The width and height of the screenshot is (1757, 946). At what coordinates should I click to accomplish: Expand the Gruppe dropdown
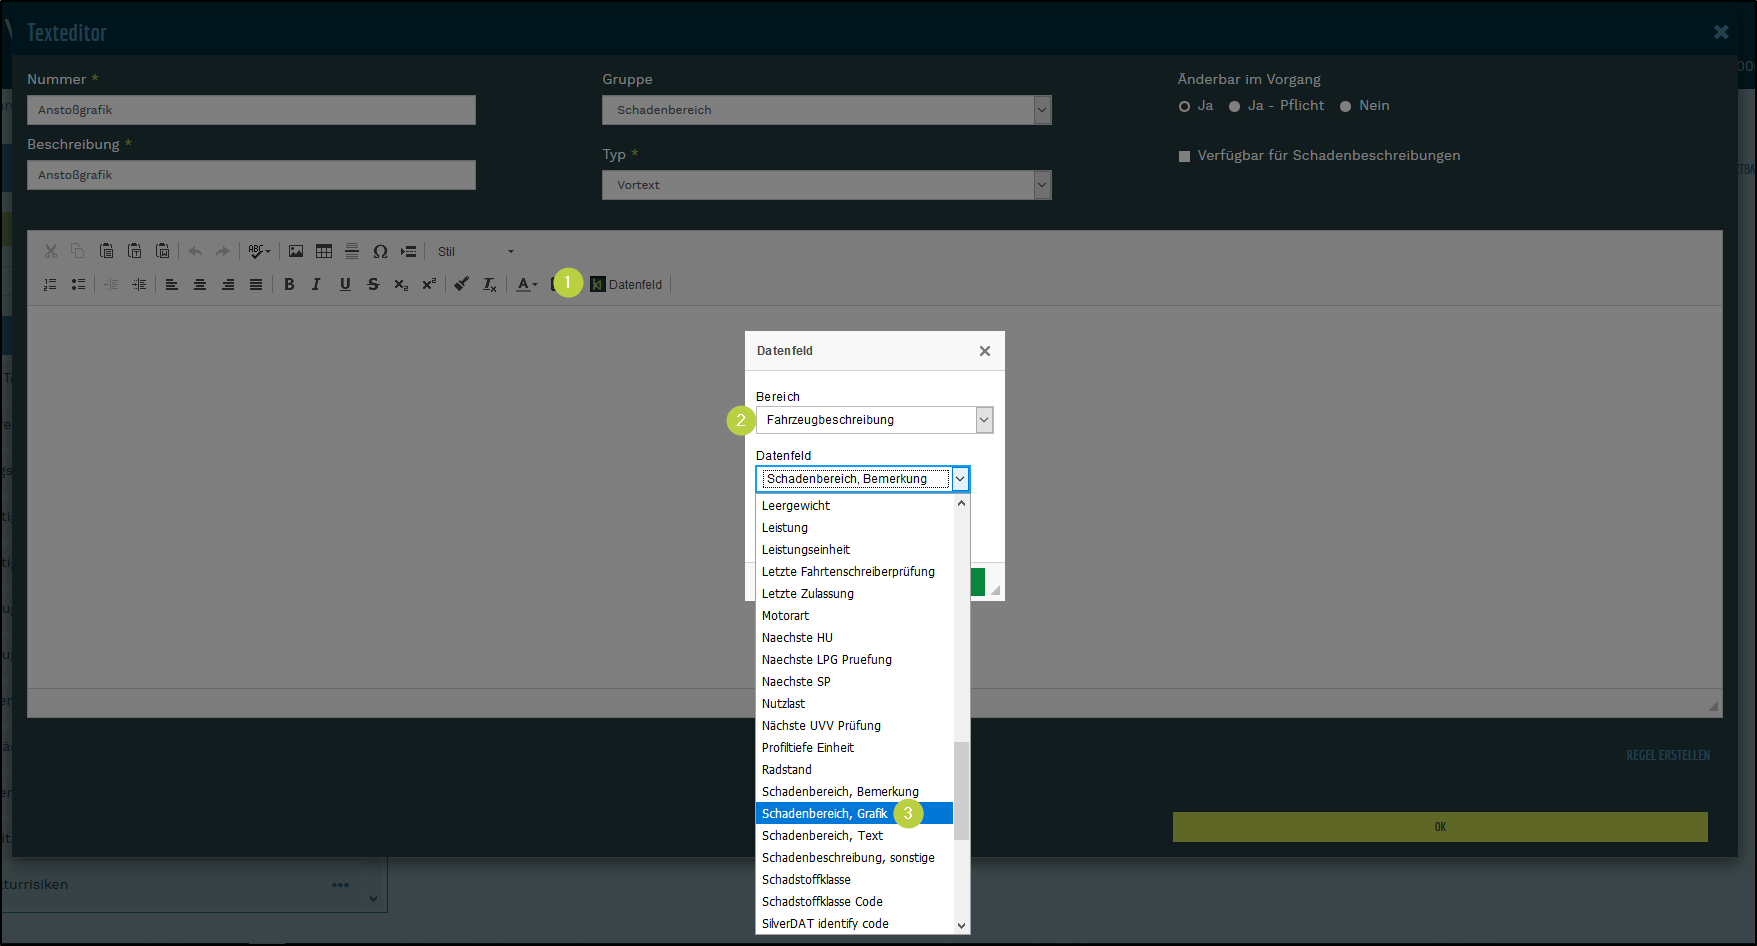pos(826,110)
